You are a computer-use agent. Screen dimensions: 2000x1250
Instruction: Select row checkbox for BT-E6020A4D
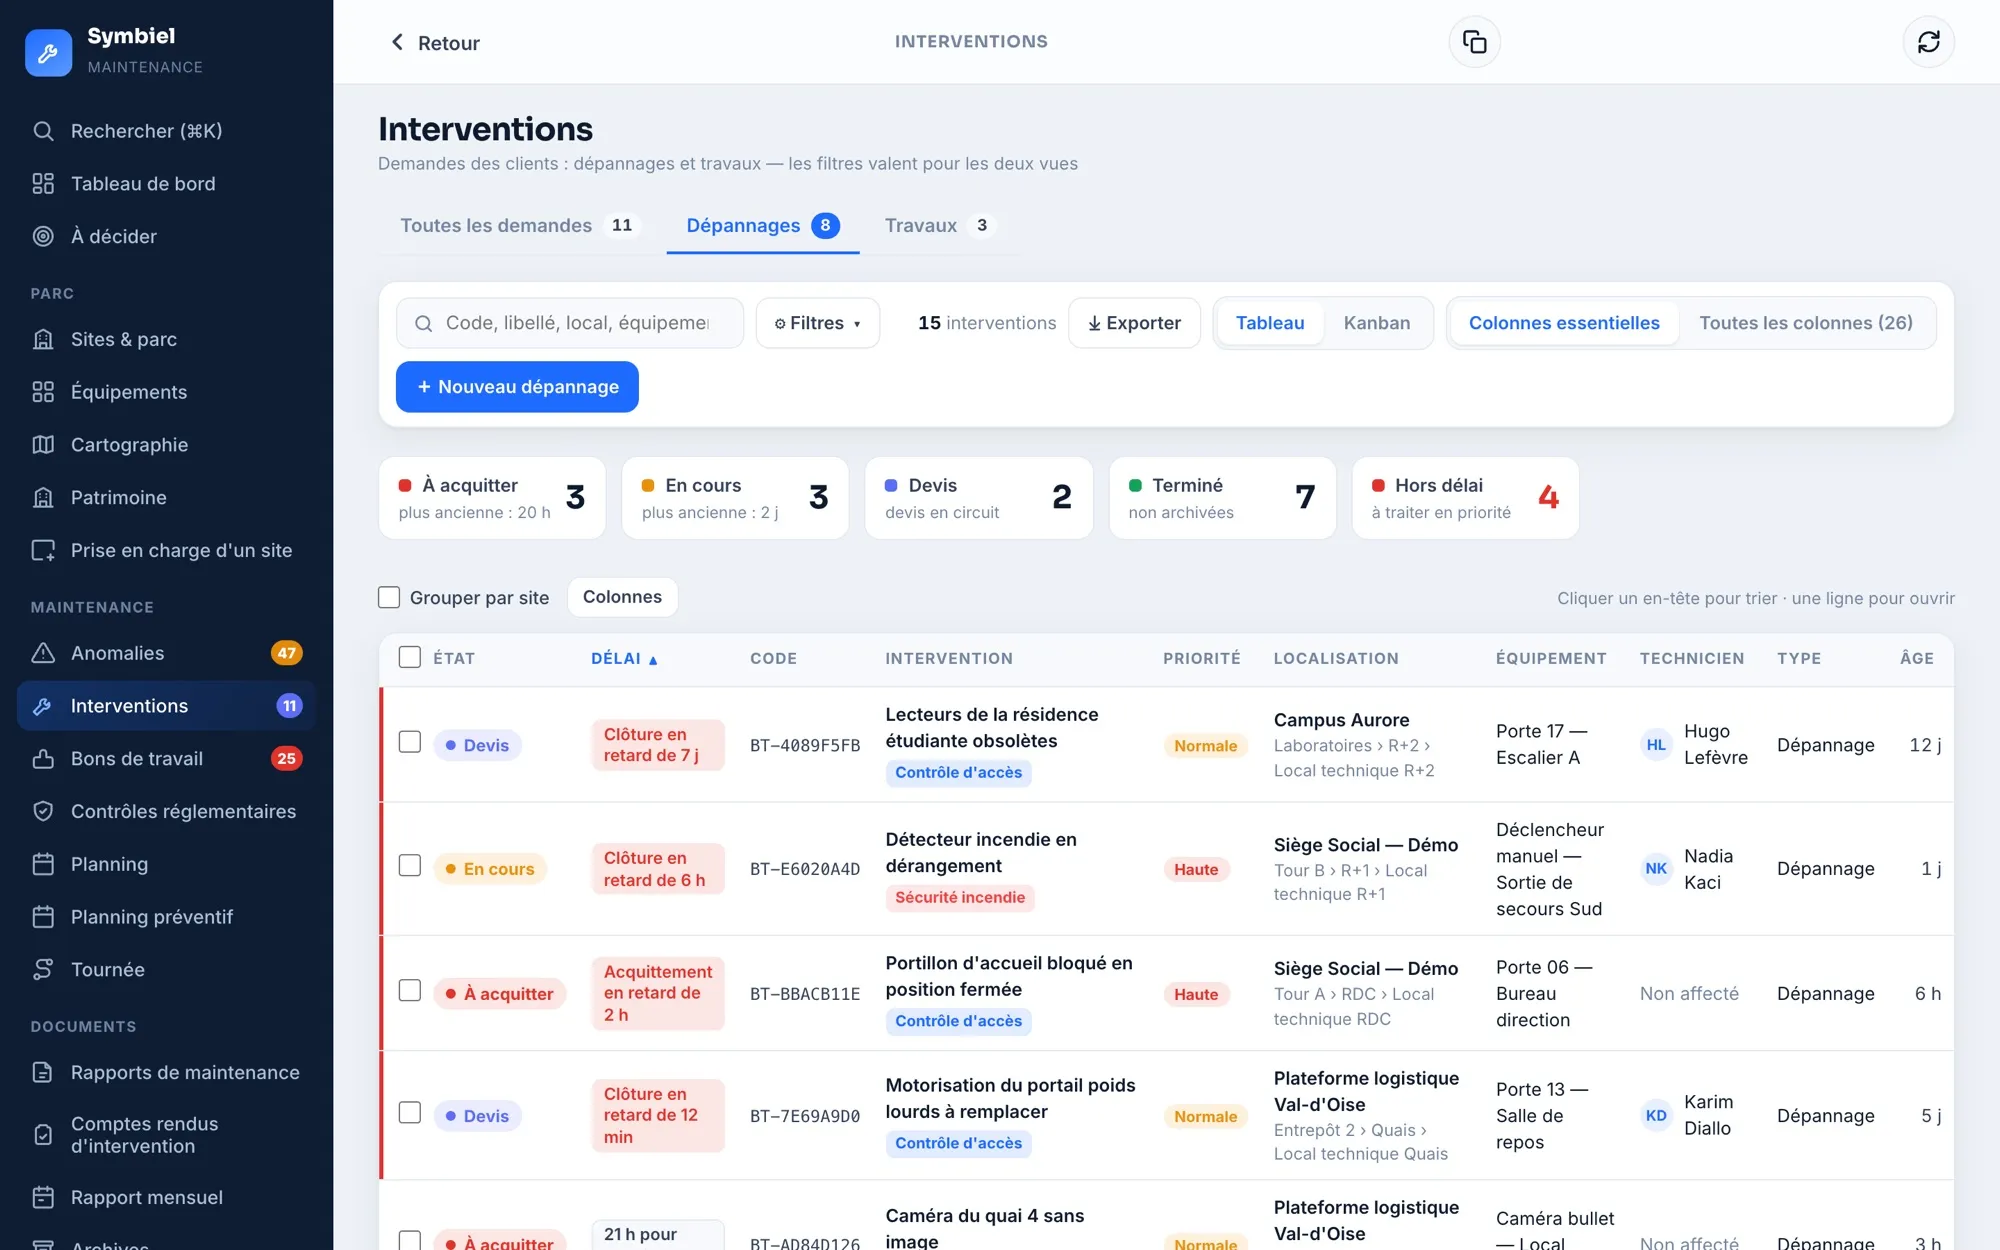(410, 866)
